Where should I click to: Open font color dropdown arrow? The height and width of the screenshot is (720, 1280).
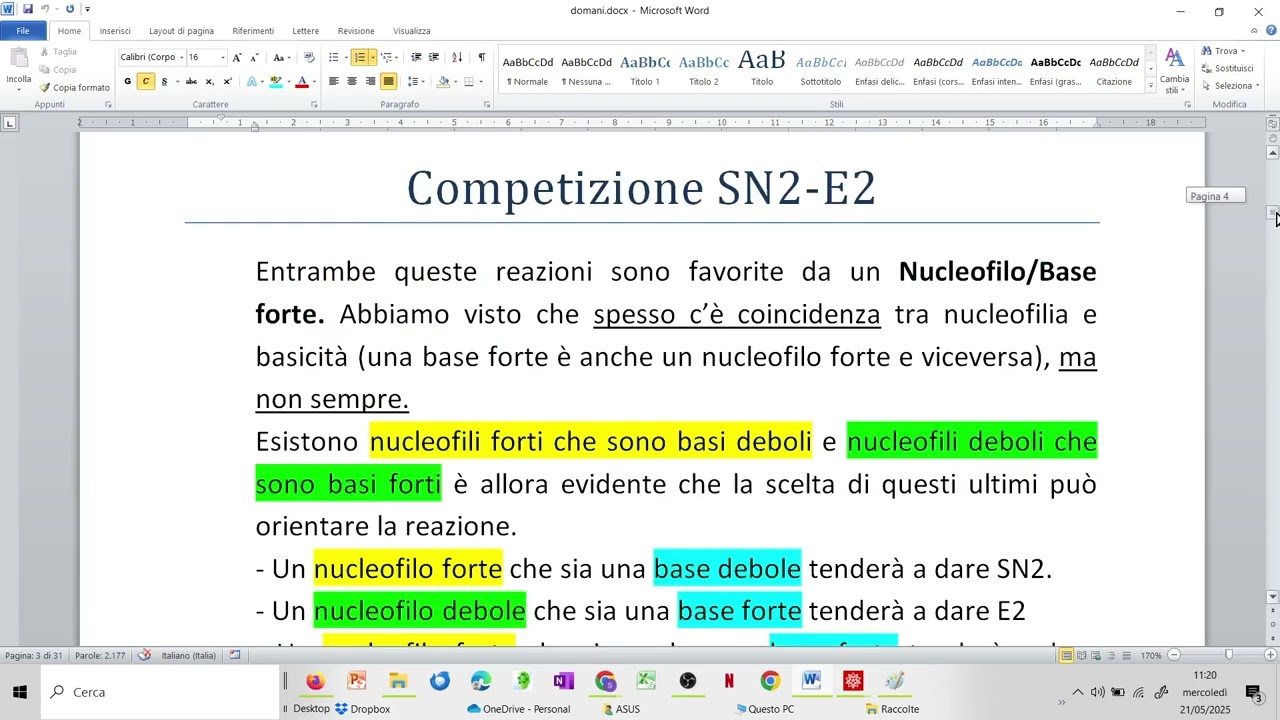click(x=314, y=81)
